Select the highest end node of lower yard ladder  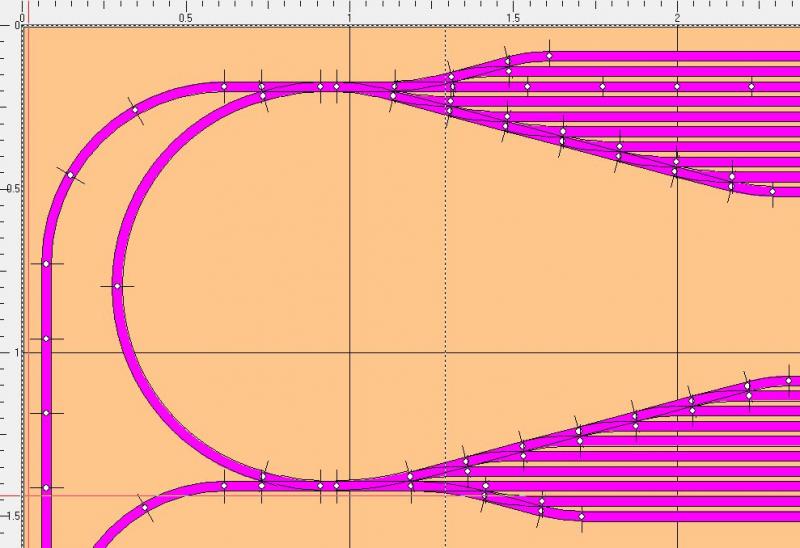789,381
